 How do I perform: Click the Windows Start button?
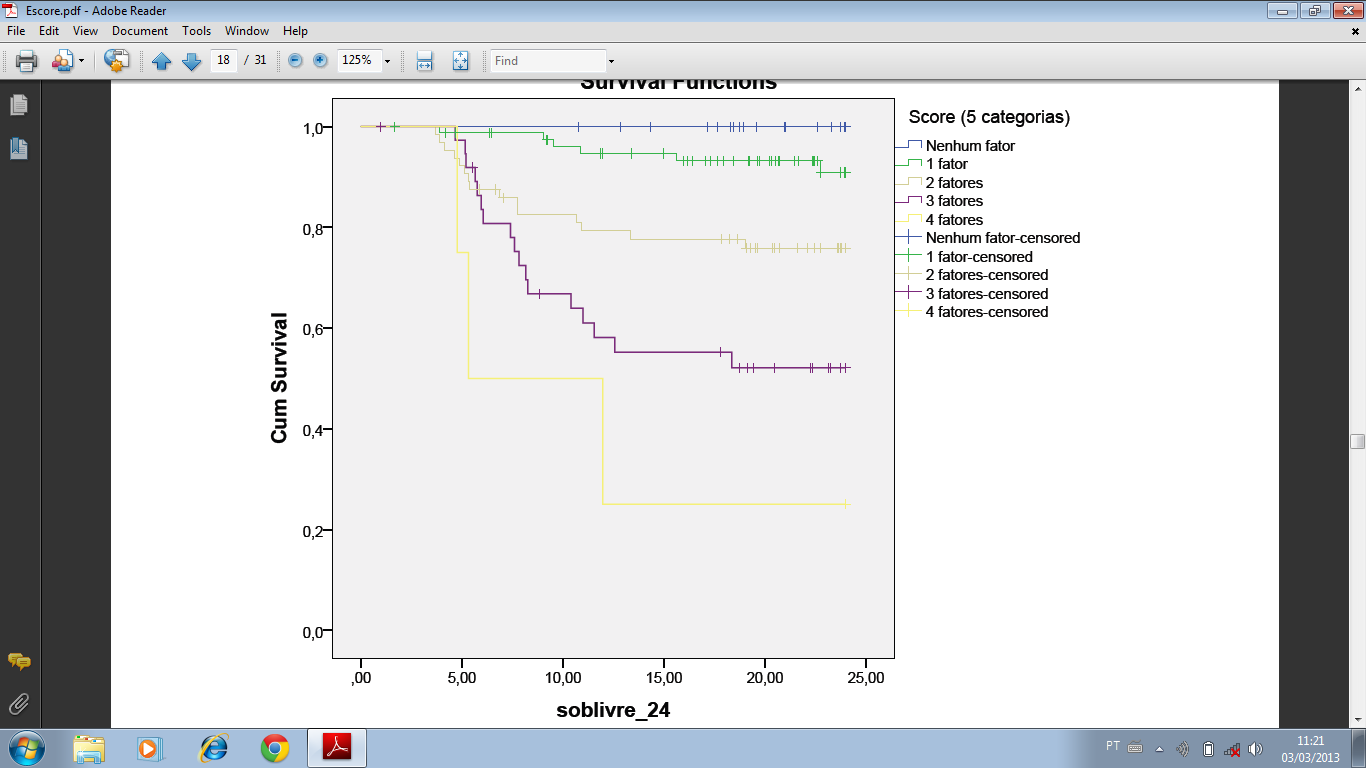(x=25, y=748)
